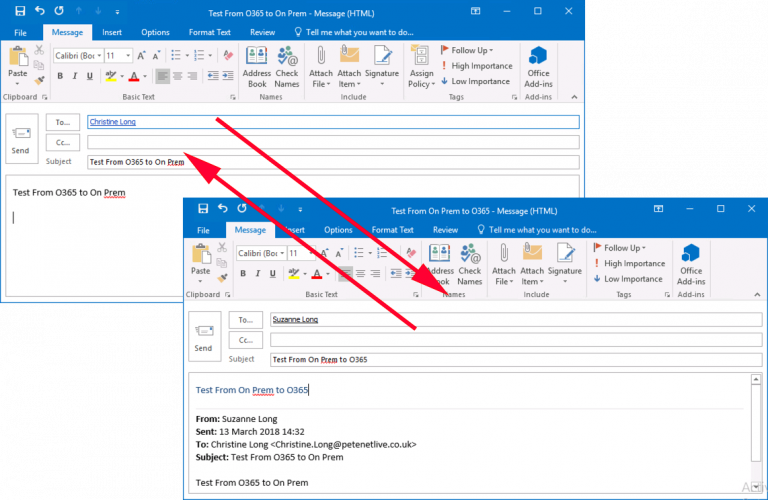
Task: Switch to Review tab in front window
Action: click(x=445, y=230)
